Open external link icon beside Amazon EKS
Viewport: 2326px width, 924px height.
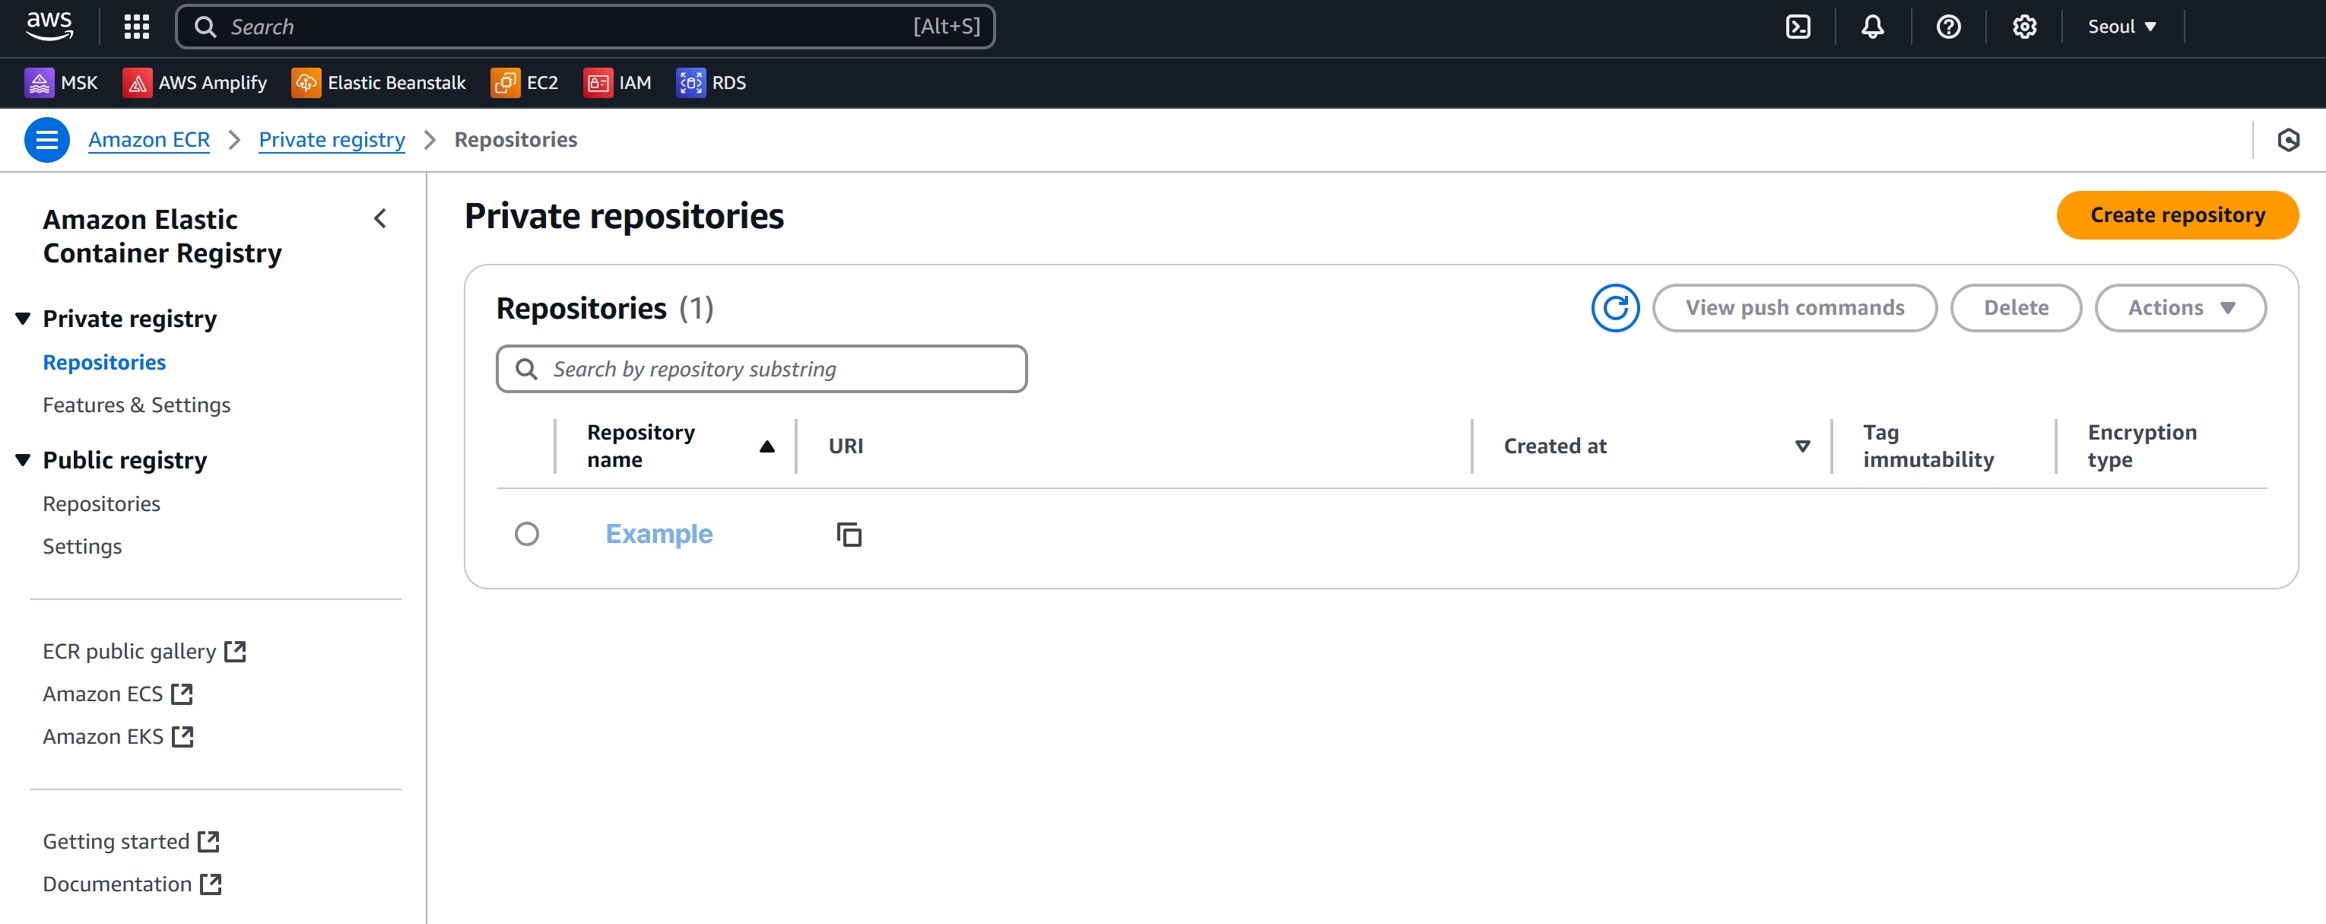coord(182,737)
